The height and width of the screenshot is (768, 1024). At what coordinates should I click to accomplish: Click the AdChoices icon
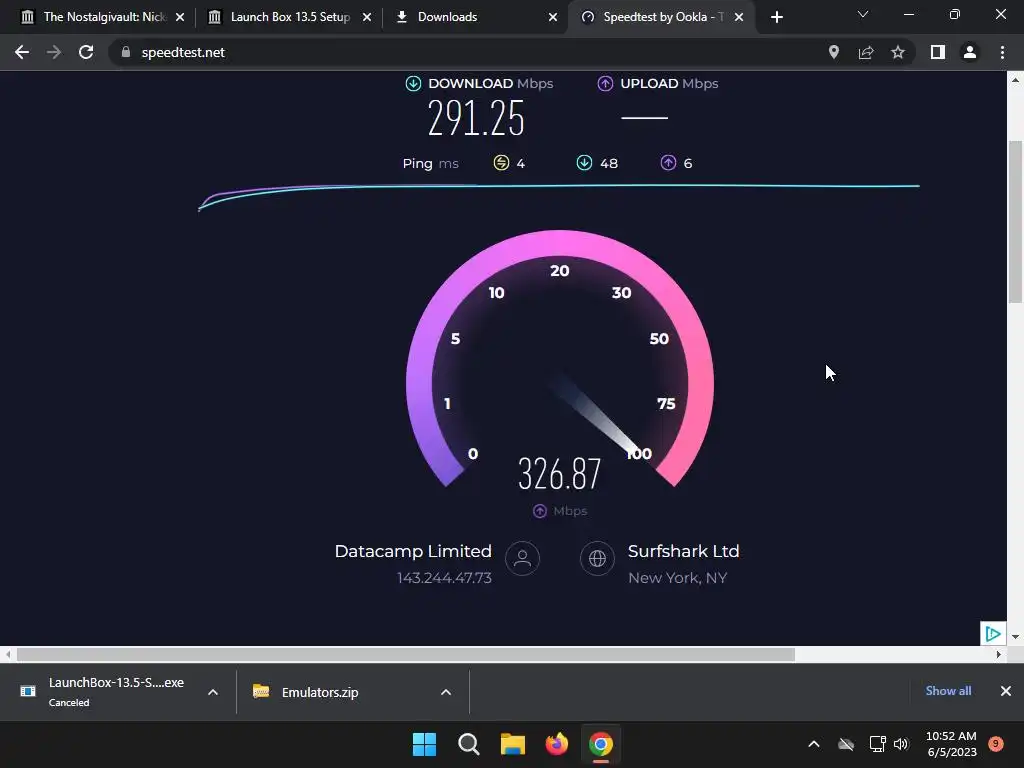(993, 633)
